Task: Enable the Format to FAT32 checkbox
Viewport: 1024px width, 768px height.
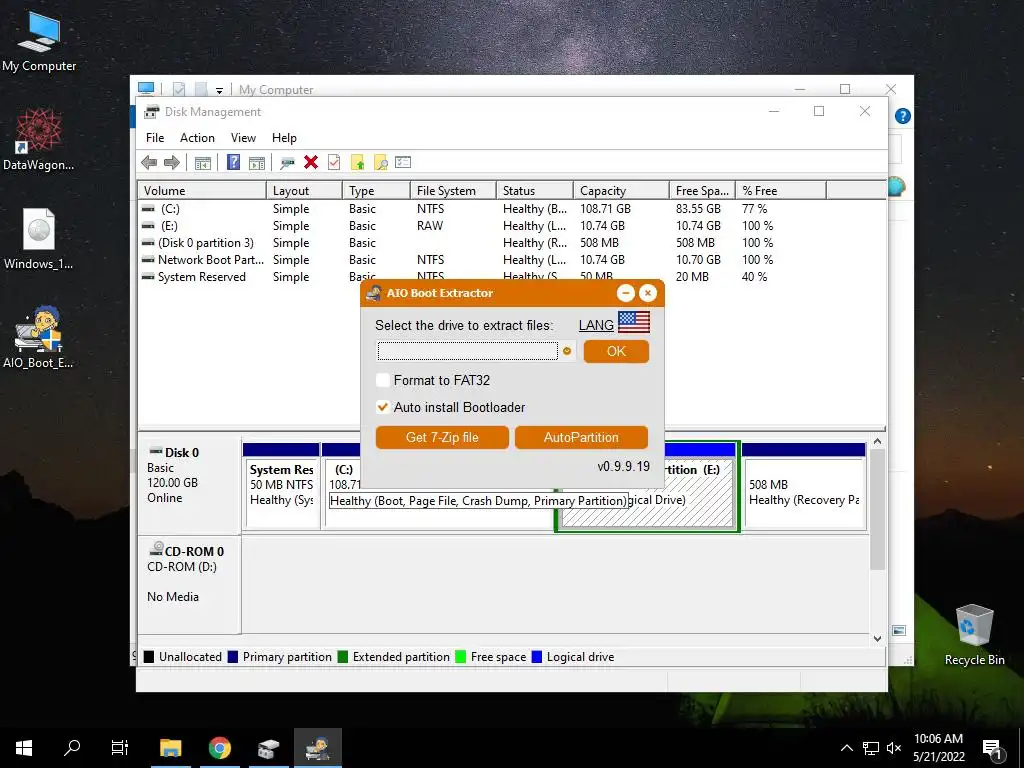Action: [383, 380]
